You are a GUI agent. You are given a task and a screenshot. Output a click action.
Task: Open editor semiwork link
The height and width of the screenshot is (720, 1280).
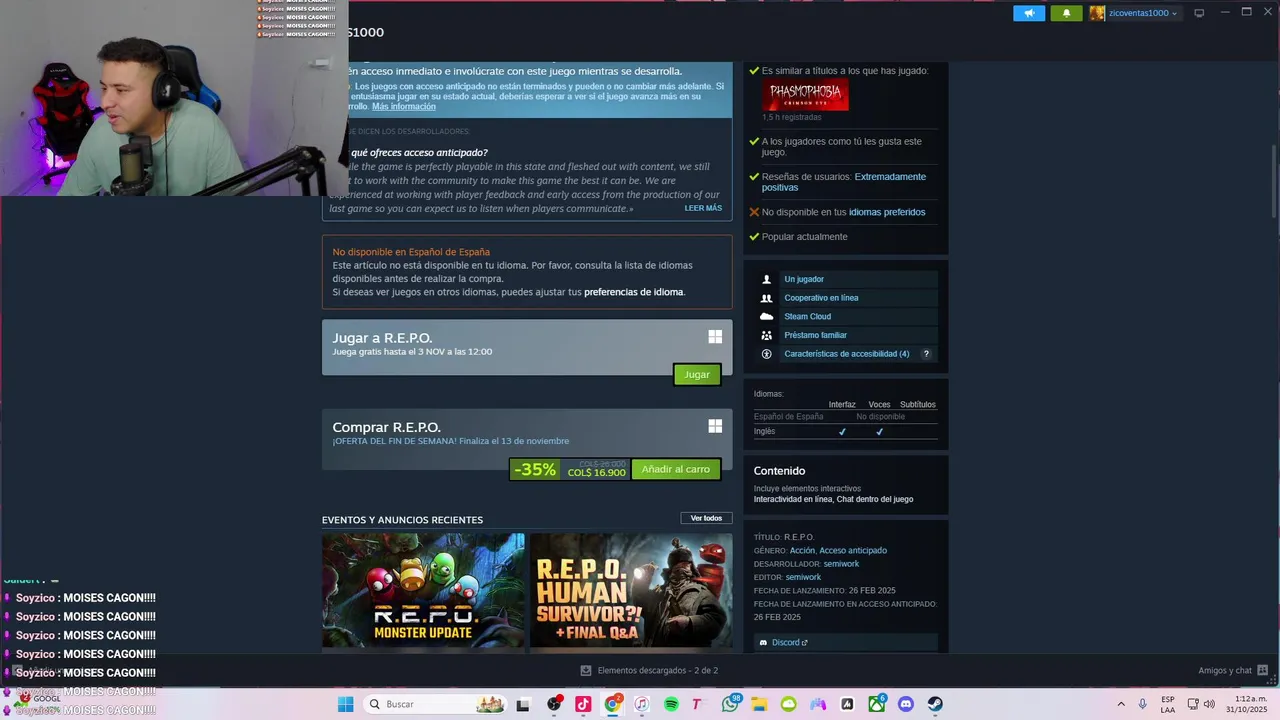point(803,577)
